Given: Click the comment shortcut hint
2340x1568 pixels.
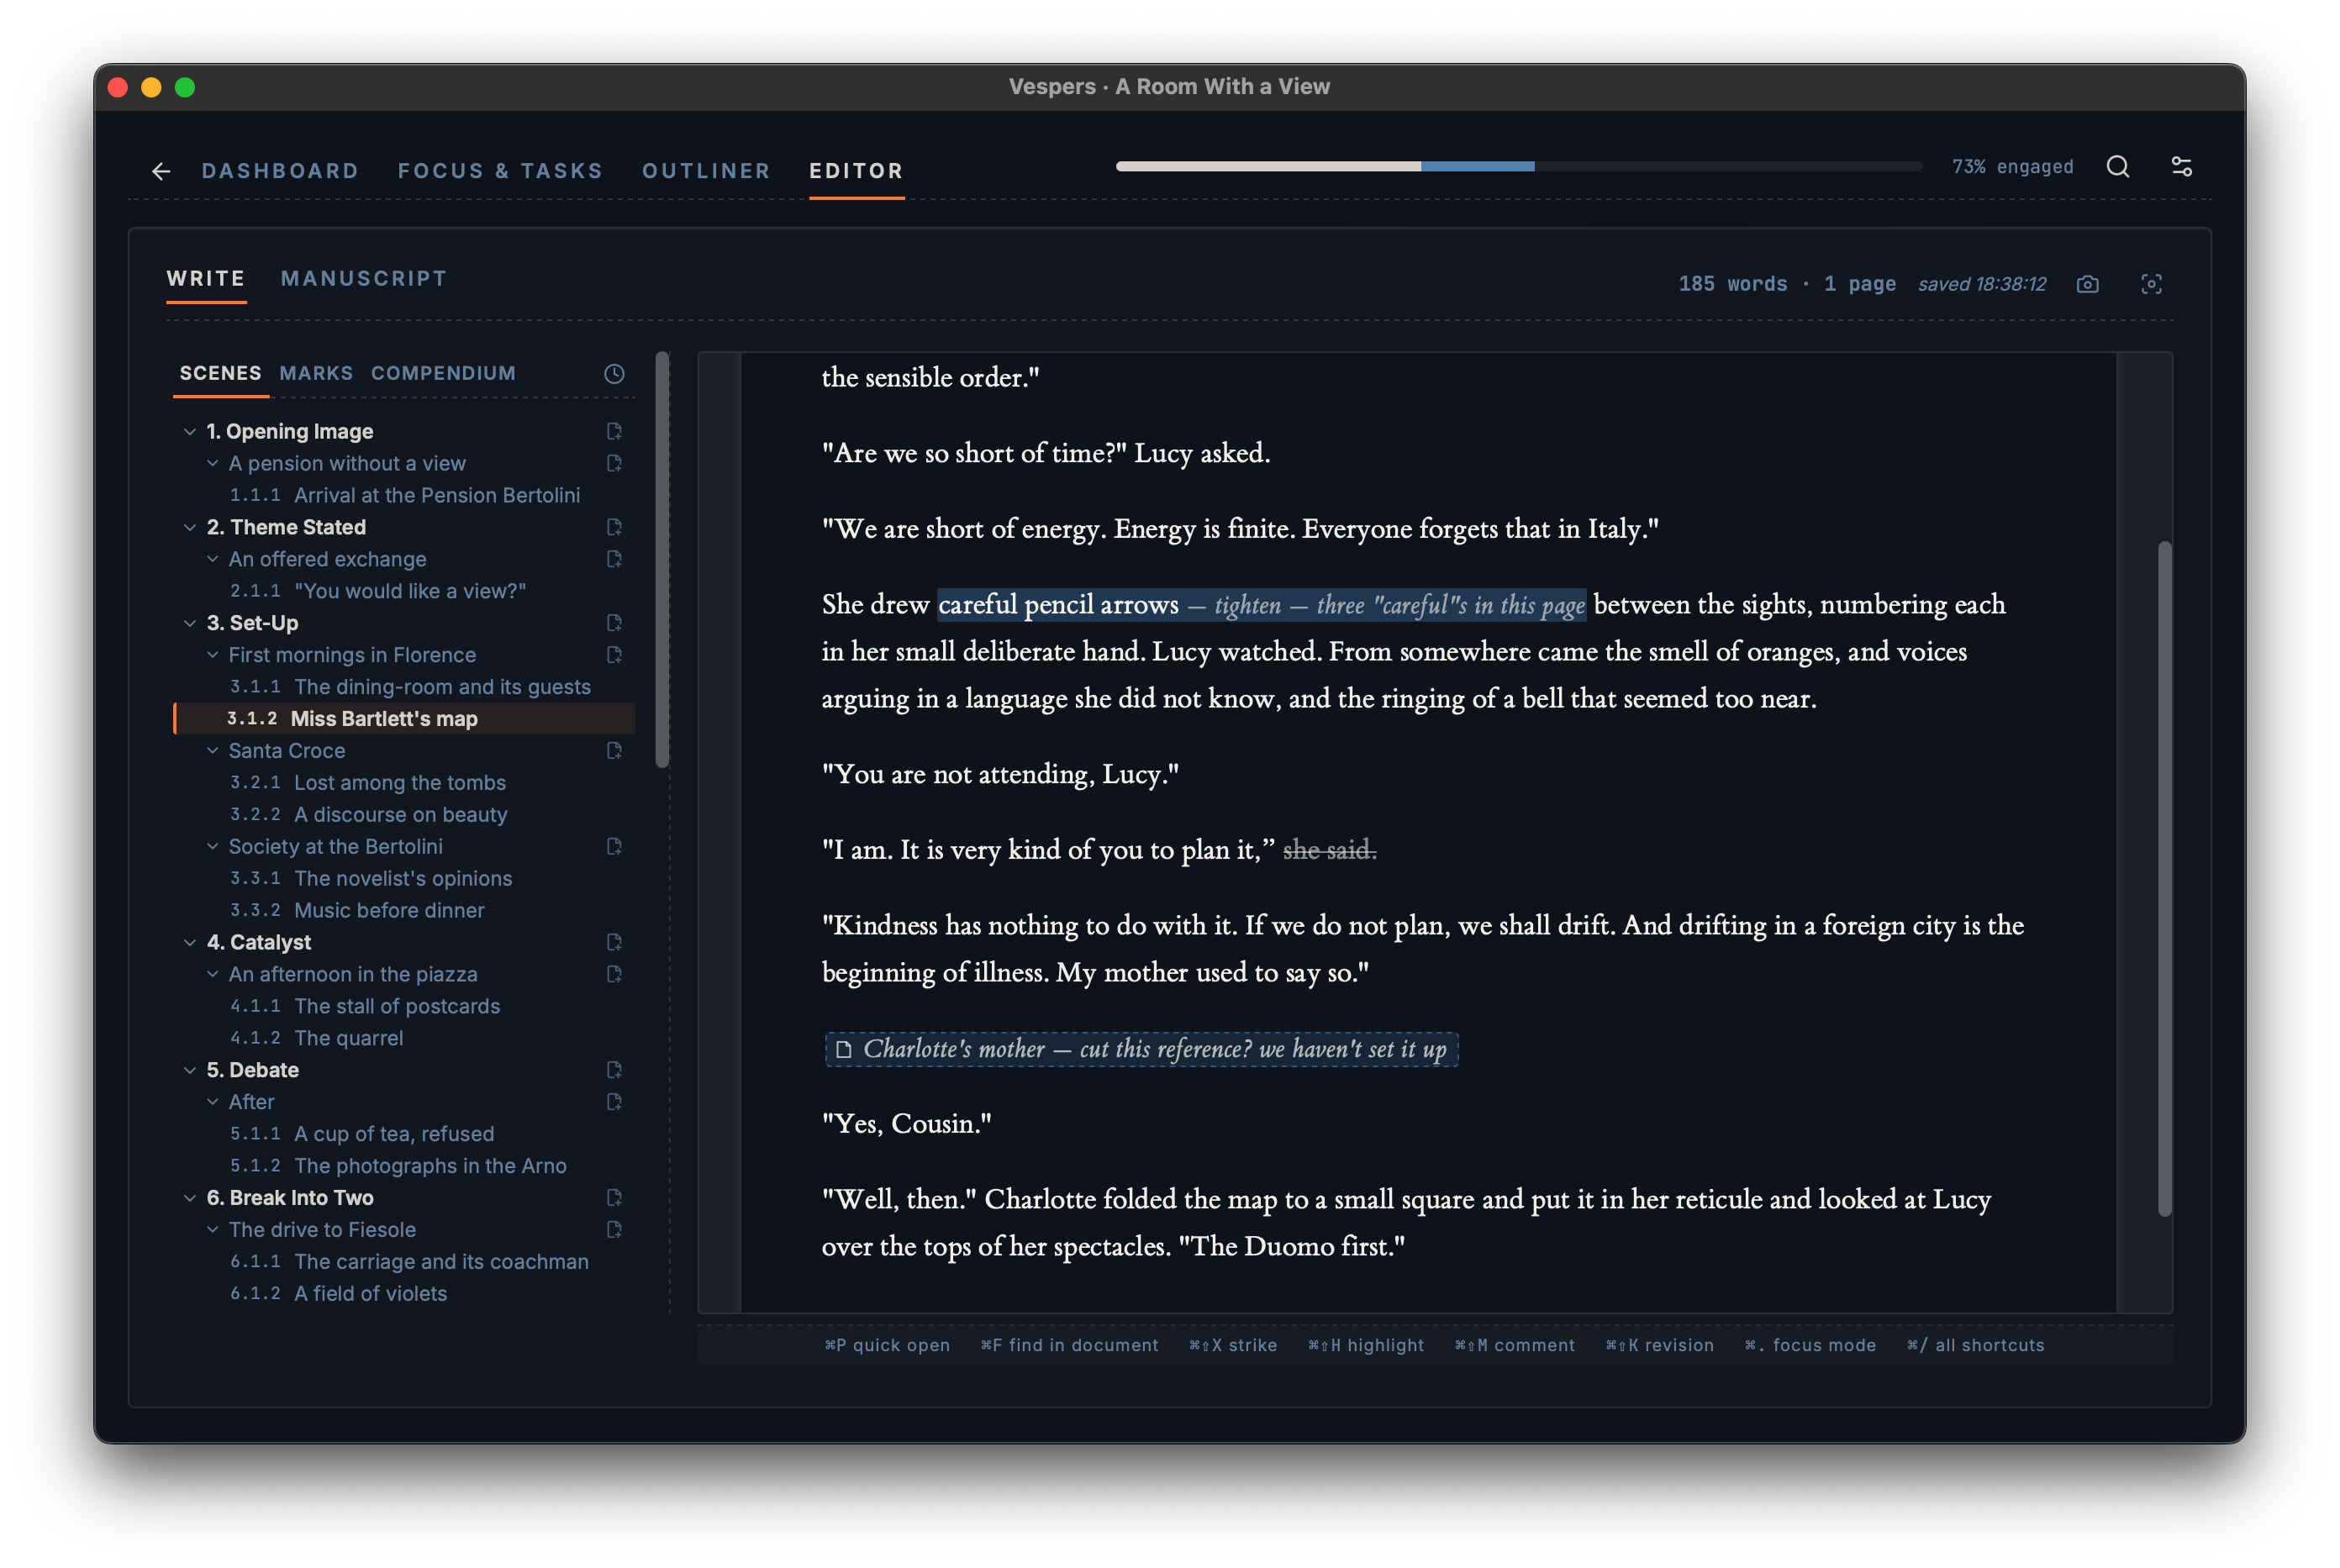Looking at the screenshot, I should point(1514,1345).
